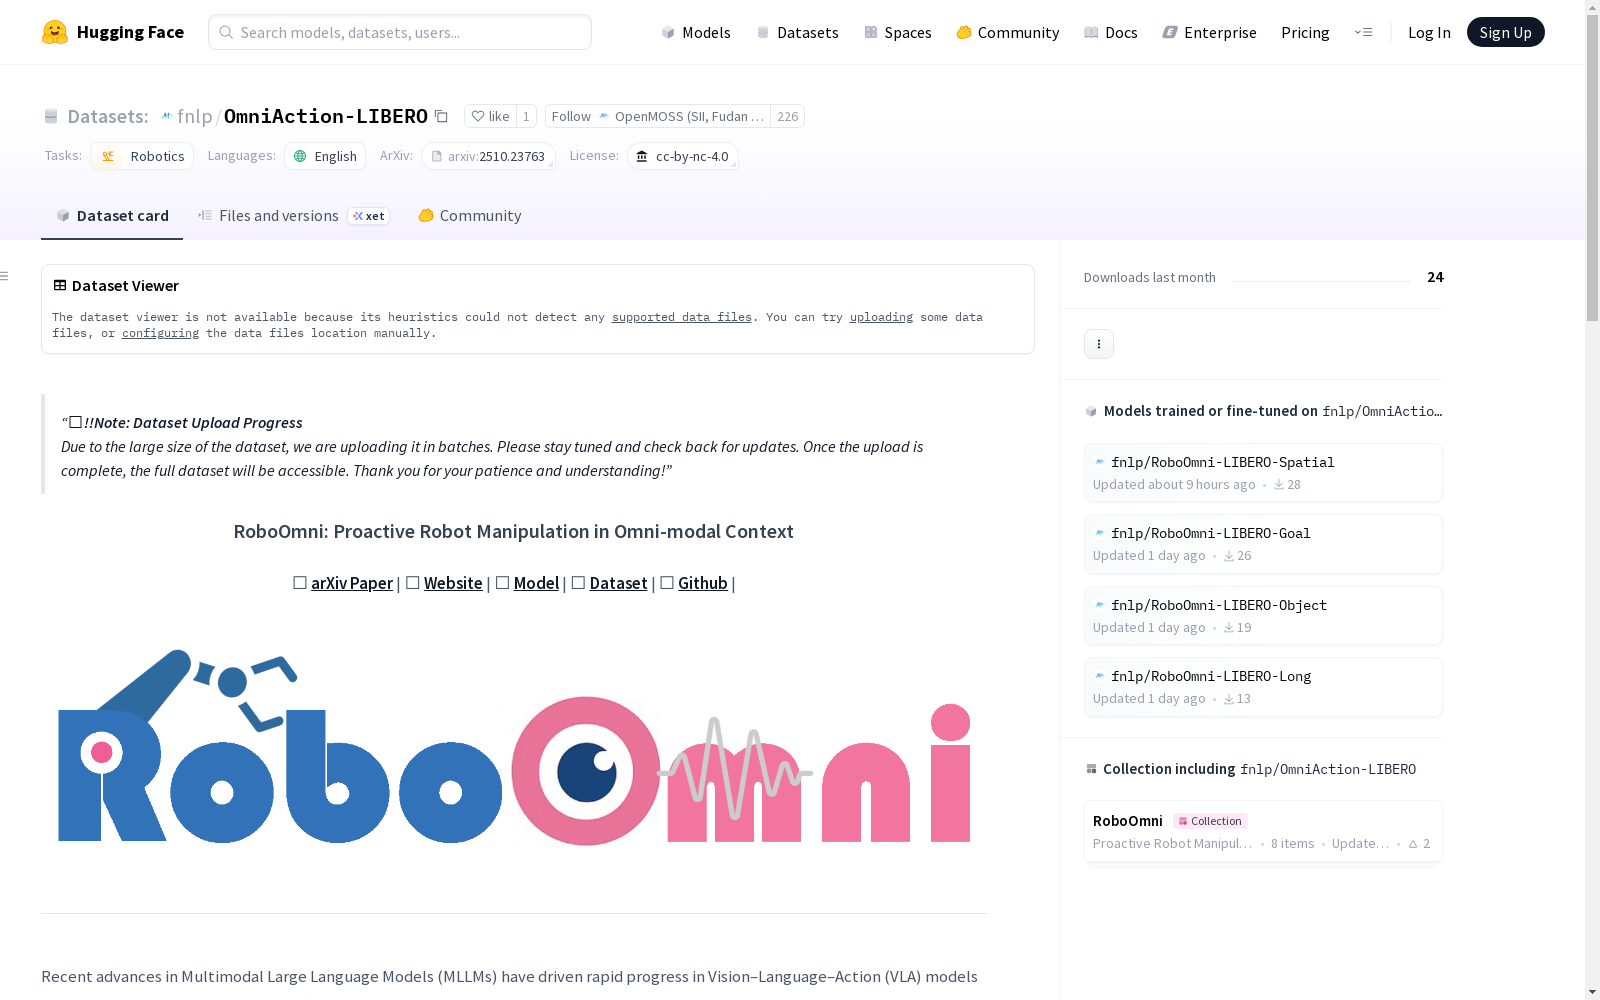Open the arxiv:2510.23763 paper tag
The image size is (1600, 1000).
point(488,156)
